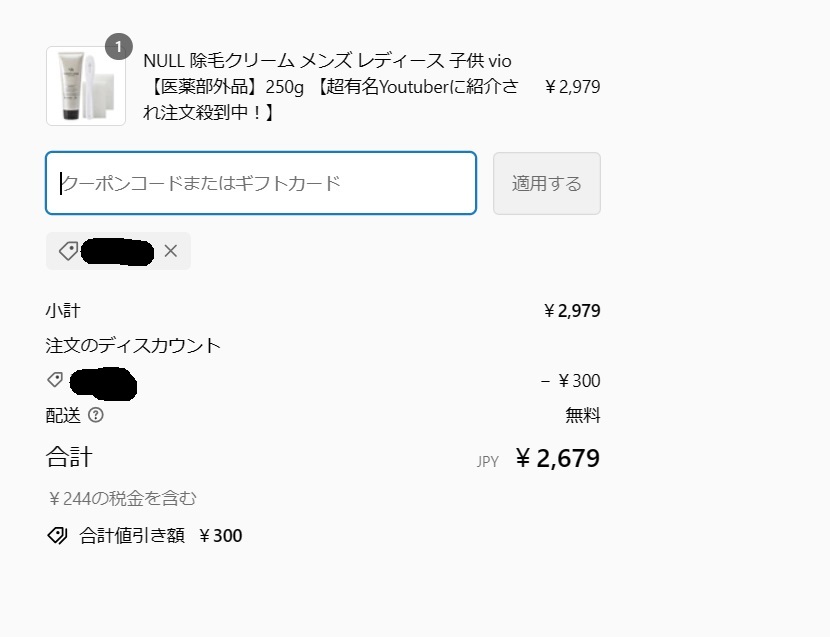Click the 小計 label

click(63, 310)
